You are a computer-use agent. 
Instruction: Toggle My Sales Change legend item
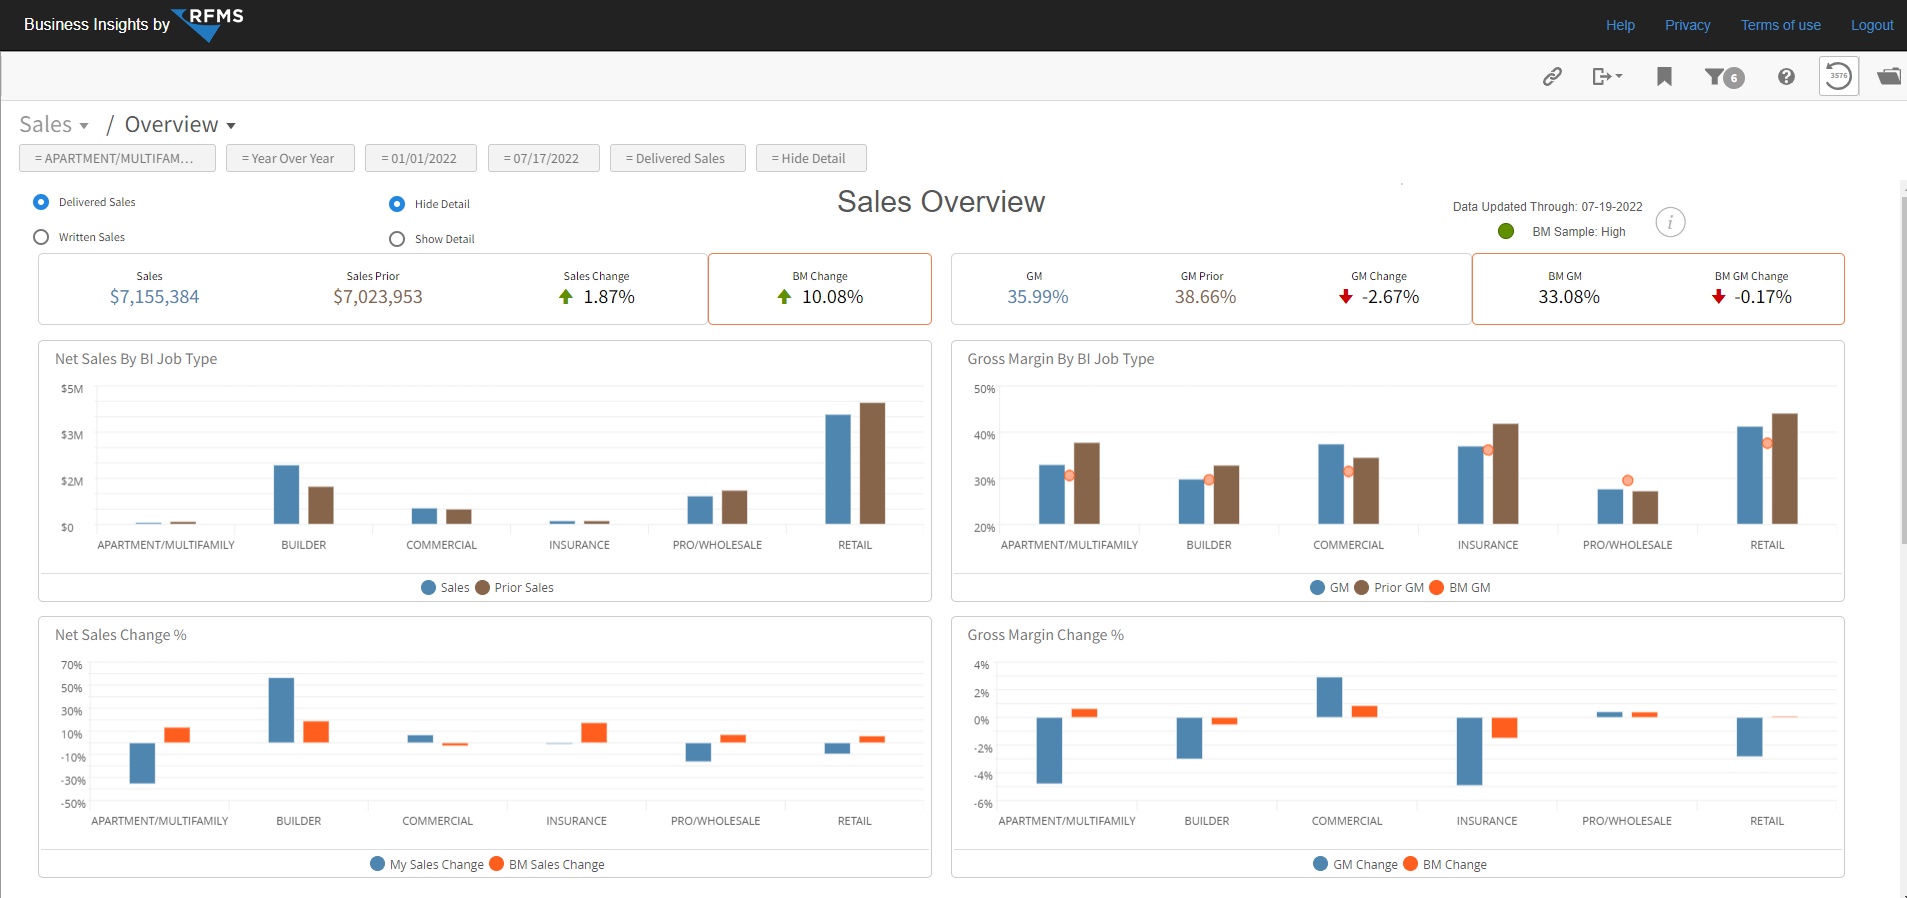427,864
